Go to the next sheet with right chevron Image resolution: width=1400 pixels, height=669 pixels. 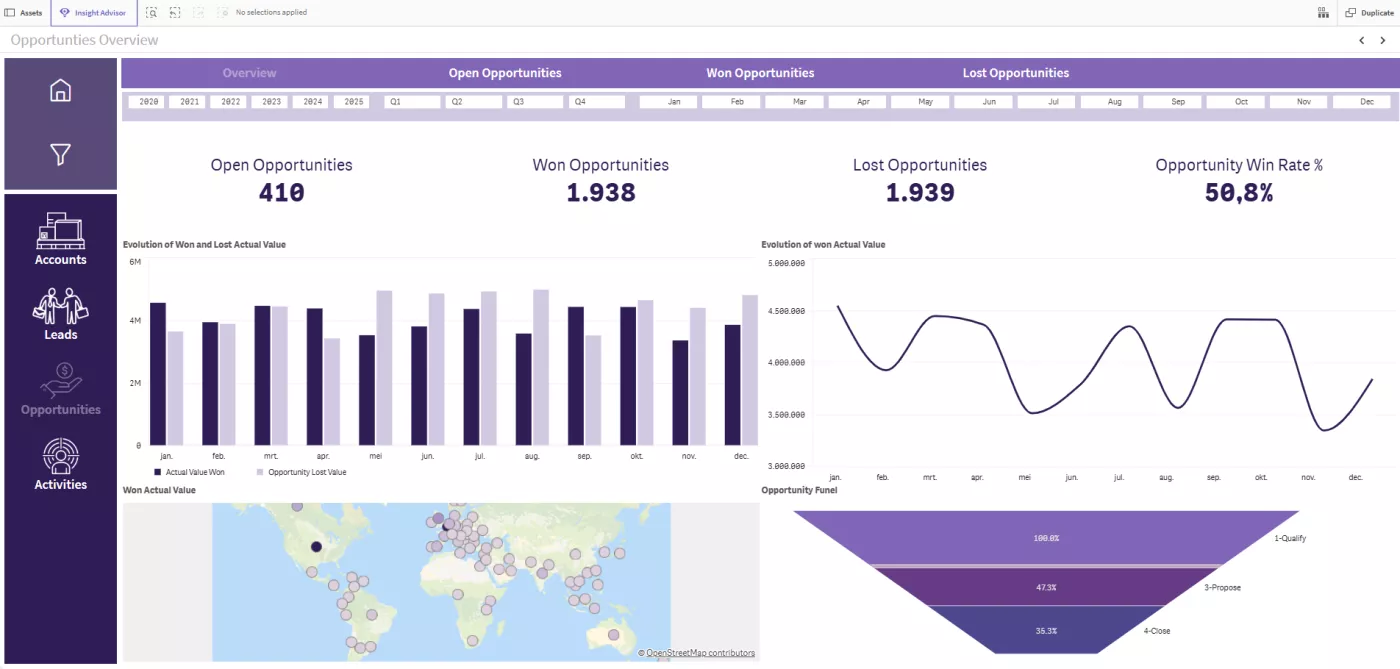tap(1383, 40)
